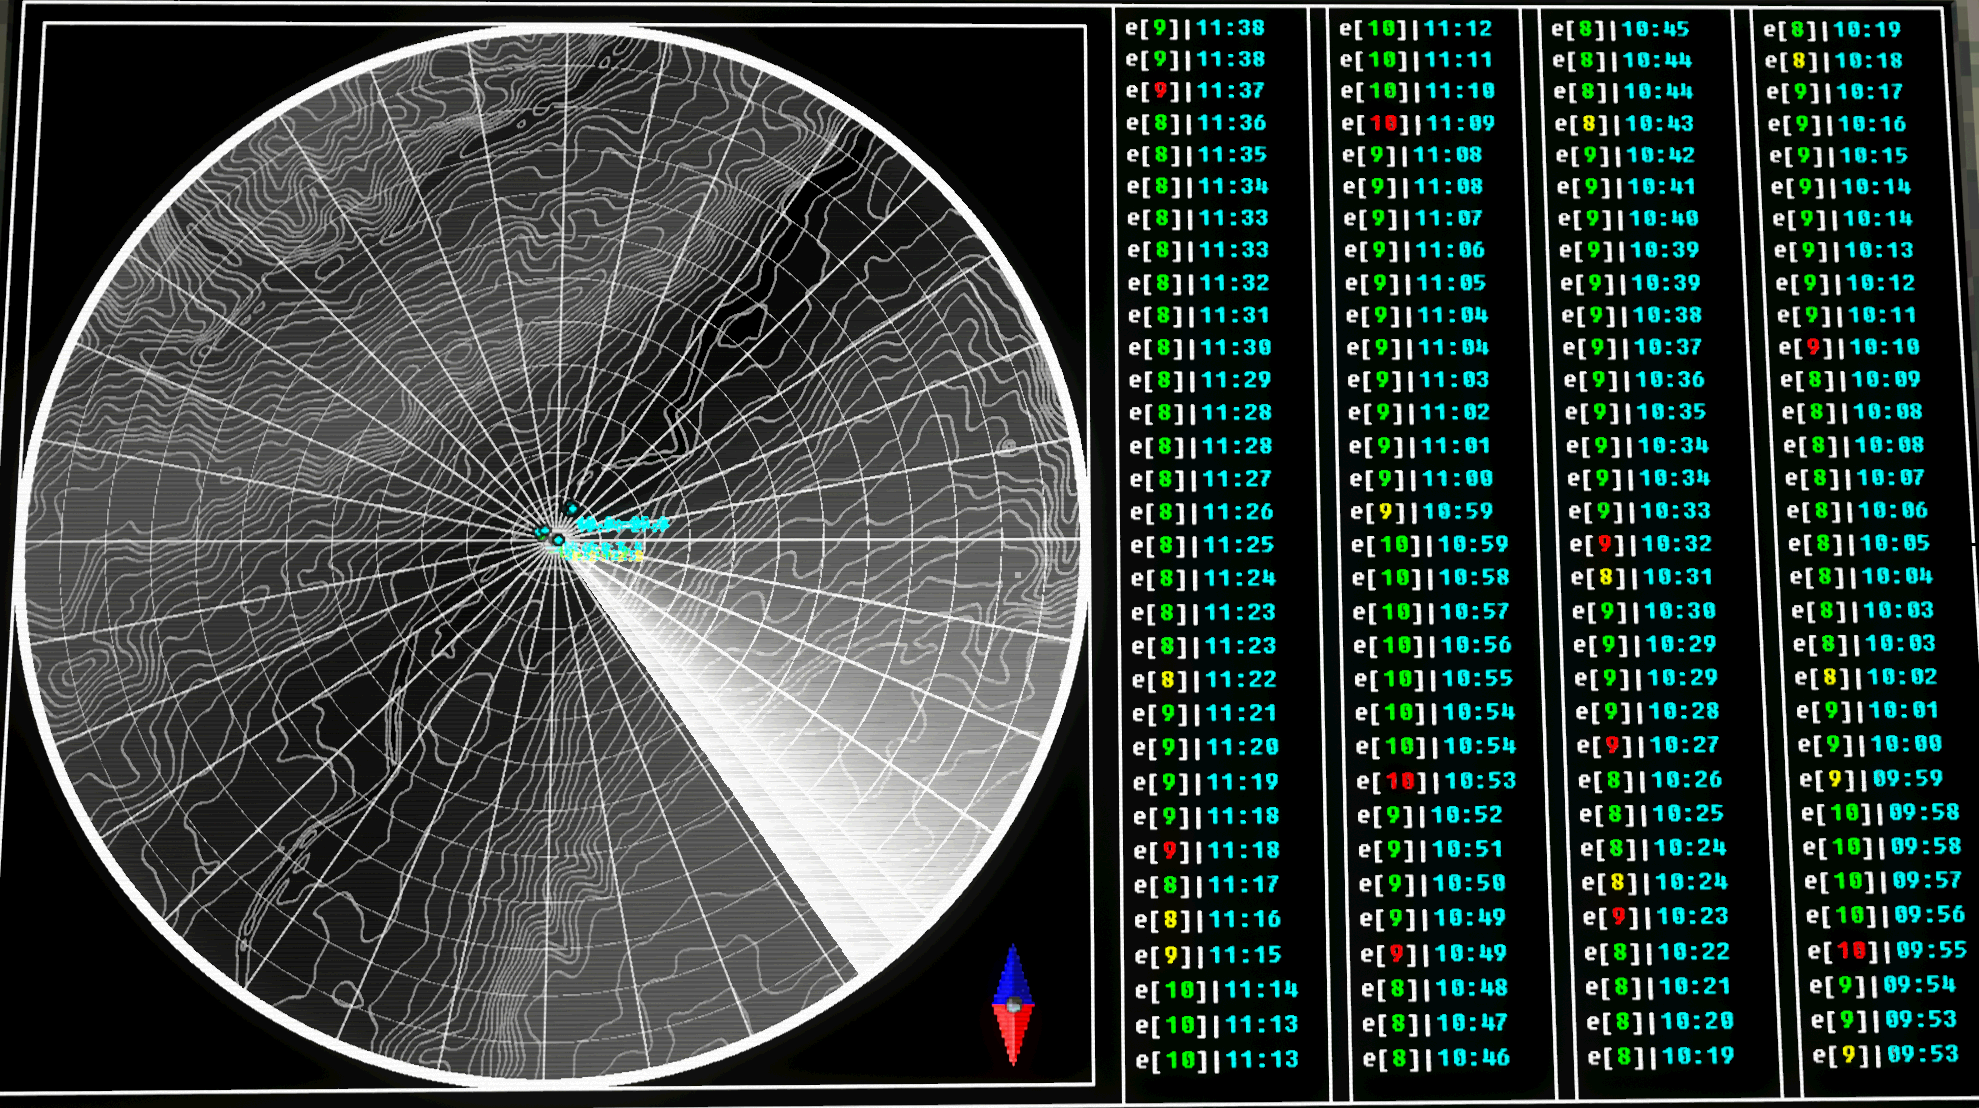Click log entry e[9]|11:21
The image size is (1979, 1108).
point(1205,714)
